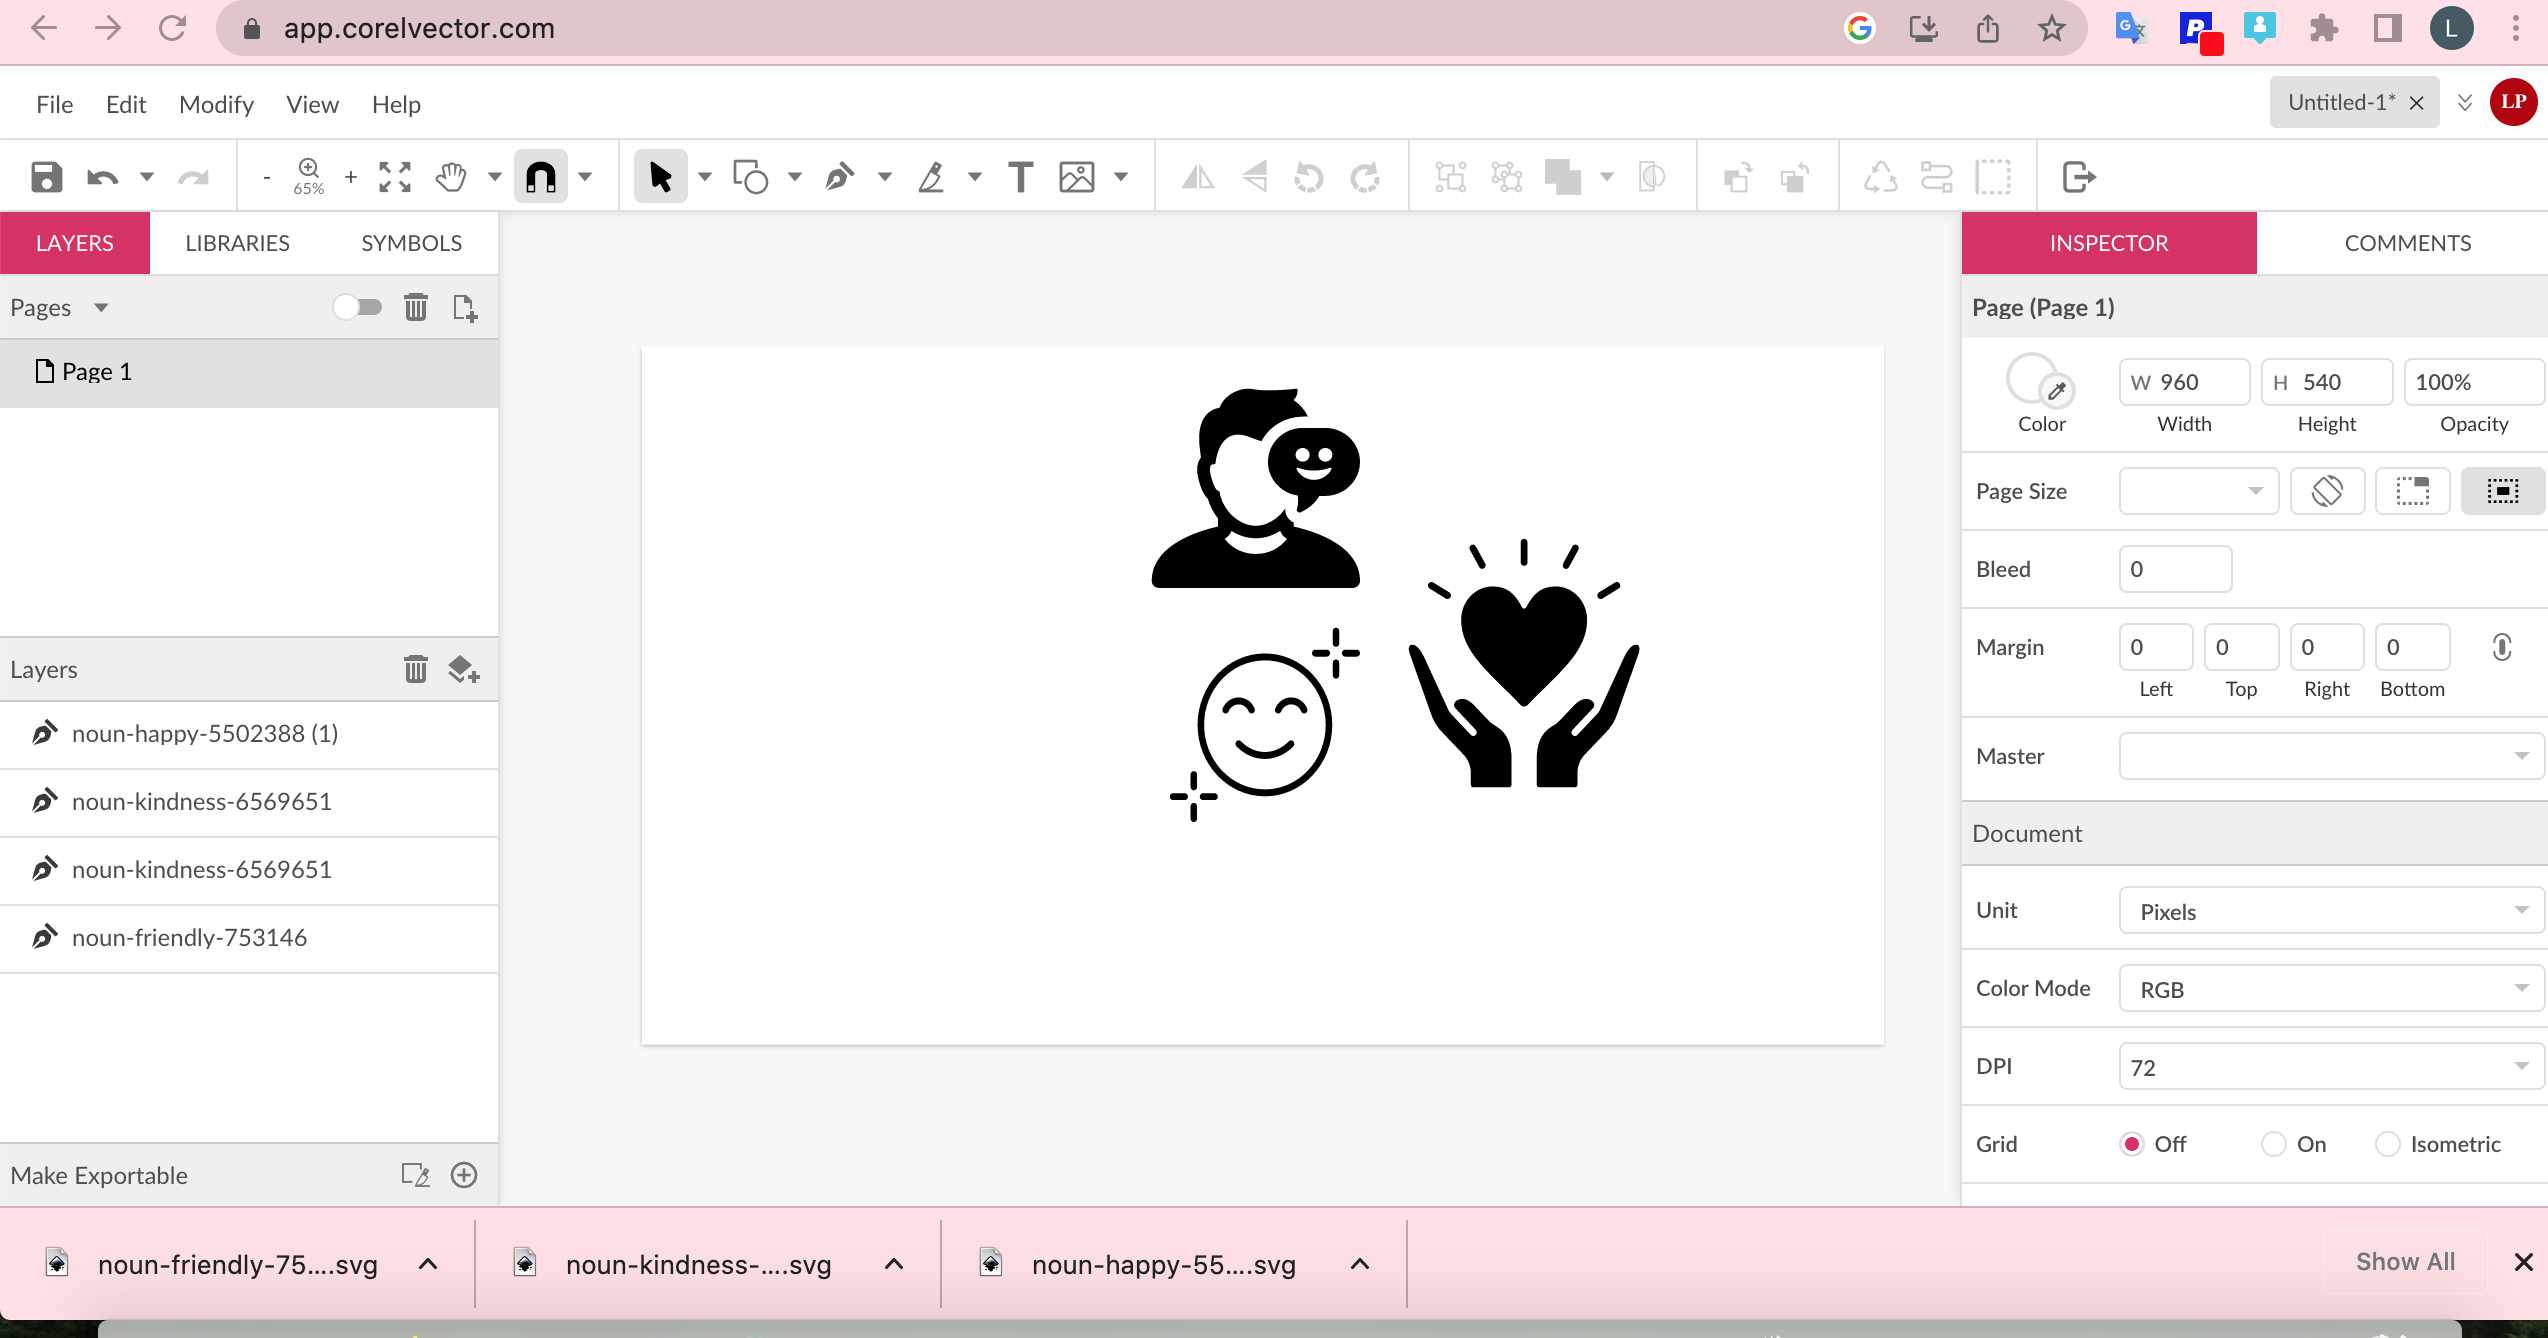Click the Rotate counterclockwise icon
Image resolution: width=2548 pixels, height=1338 pixels.
tap(1308, 177)
